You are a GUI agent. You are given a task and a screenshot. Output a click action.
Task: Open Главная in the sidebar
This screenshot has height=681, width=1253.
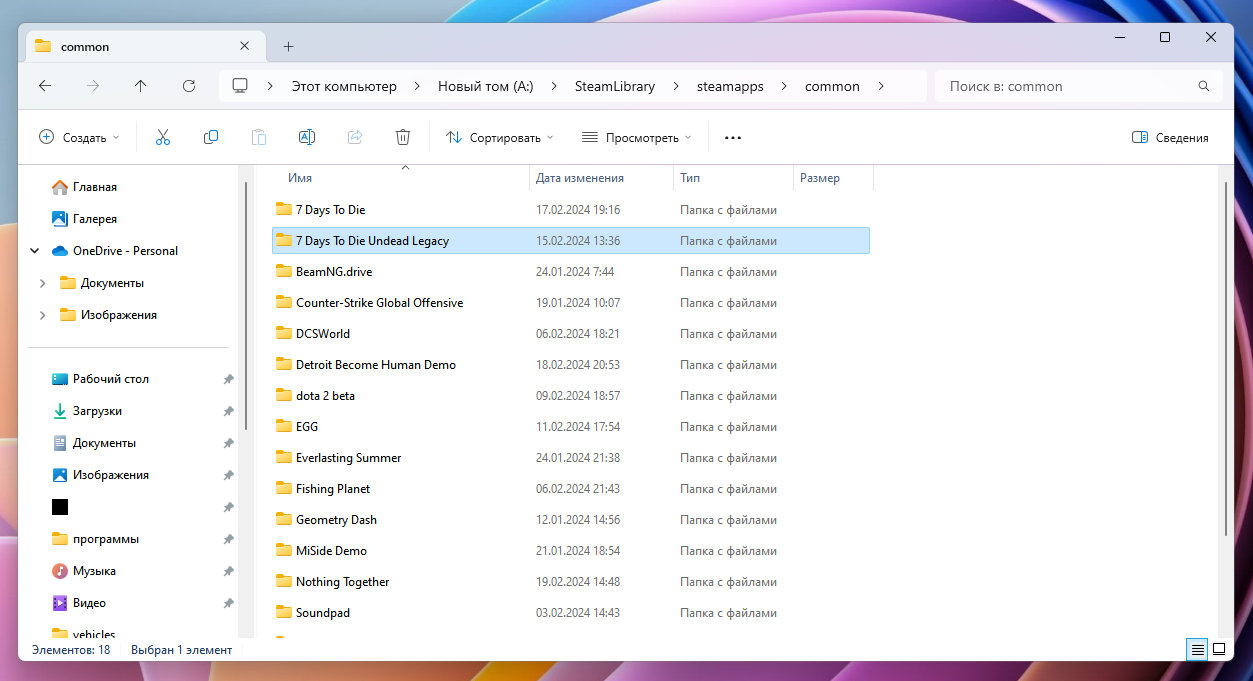click(x=94, y=187)
